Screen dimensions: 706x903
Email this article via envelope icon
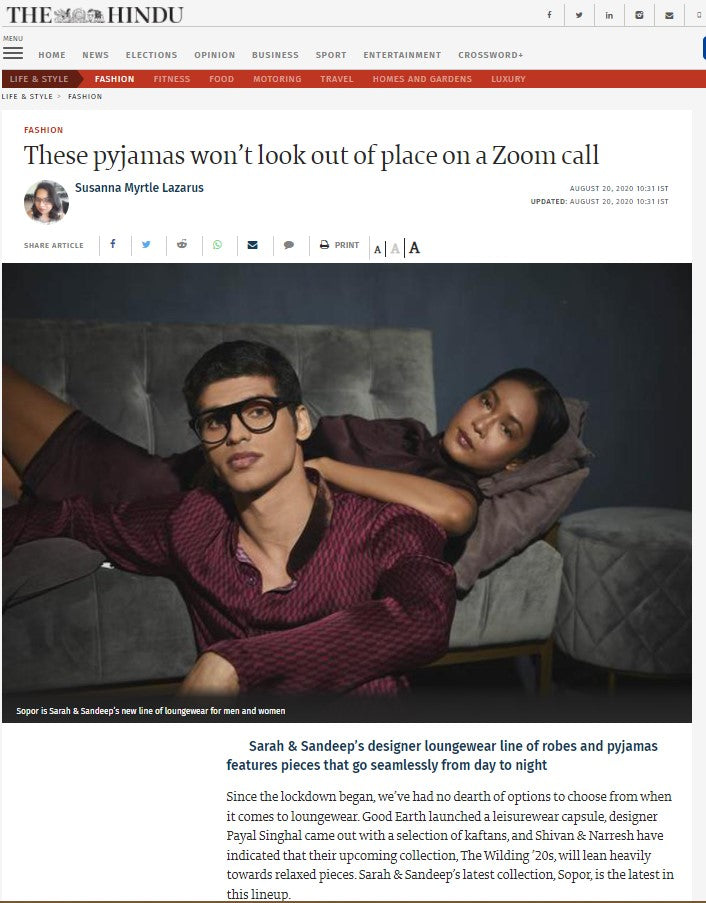click(252, 245)
